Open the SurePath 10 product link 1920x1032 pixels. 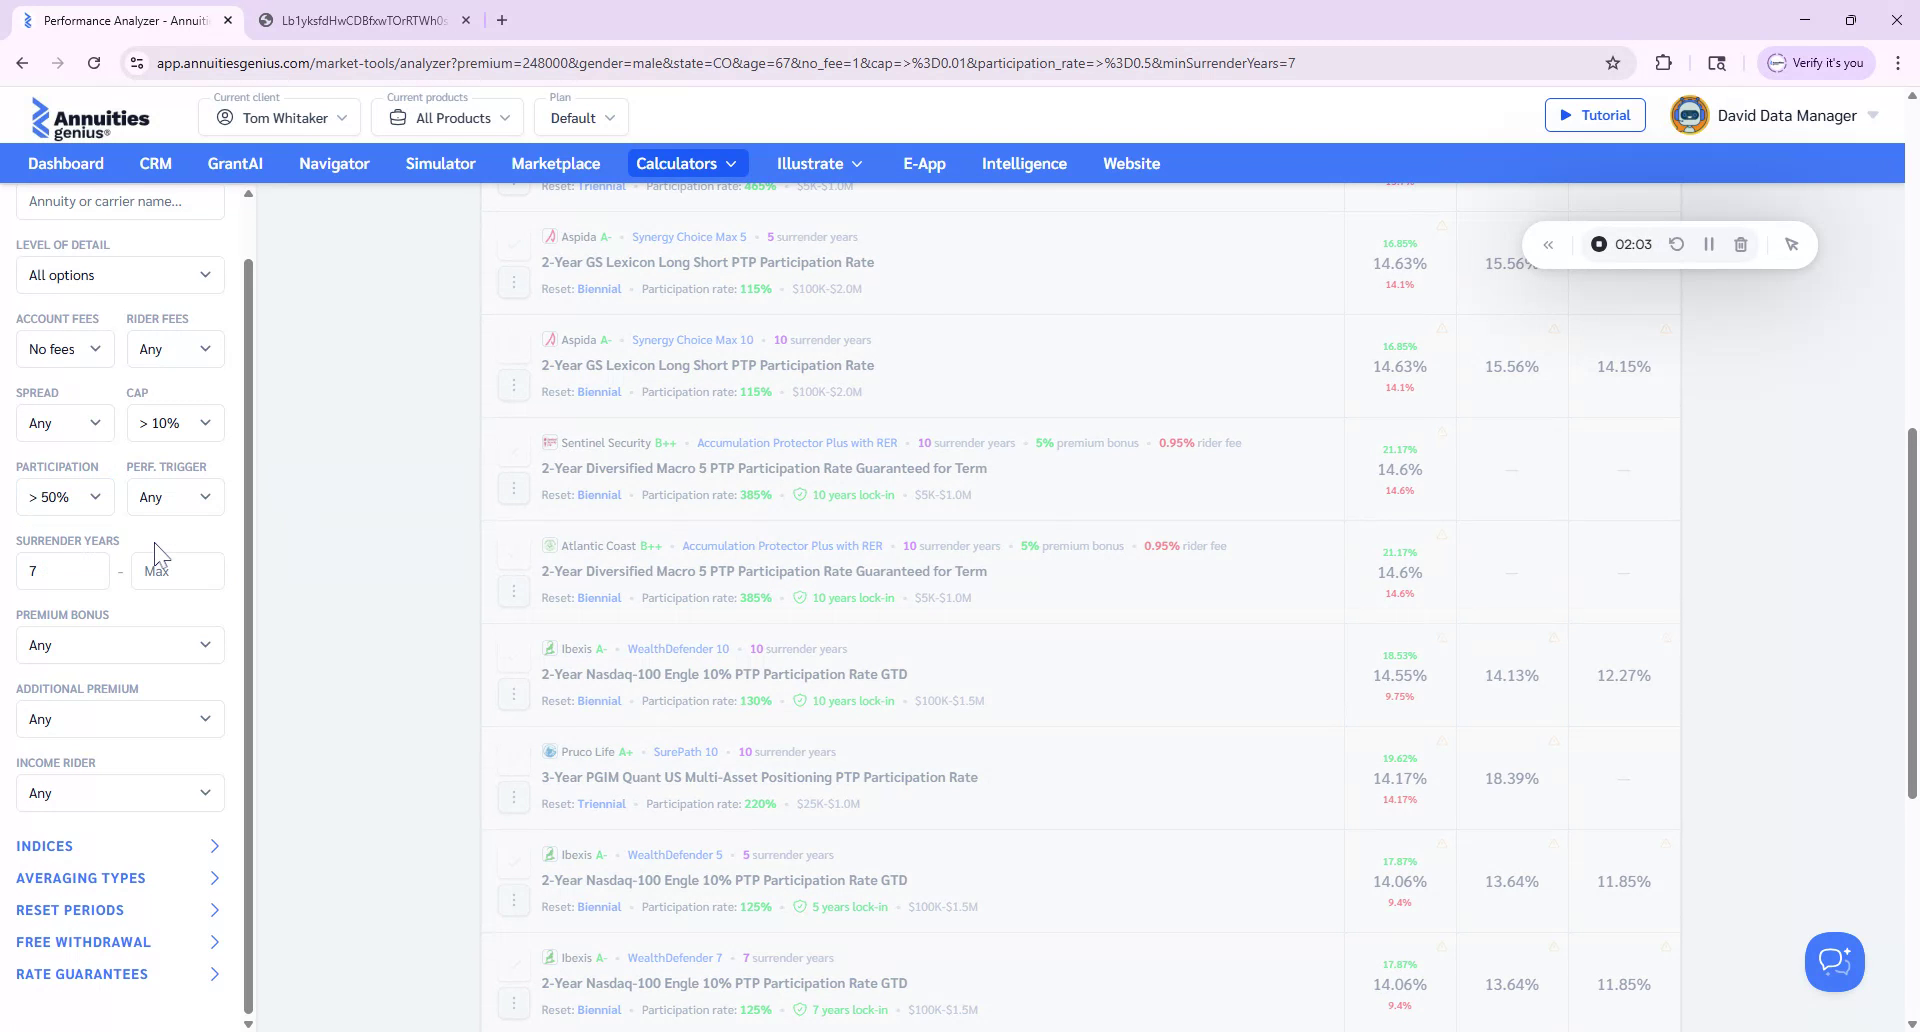[685, 751]
